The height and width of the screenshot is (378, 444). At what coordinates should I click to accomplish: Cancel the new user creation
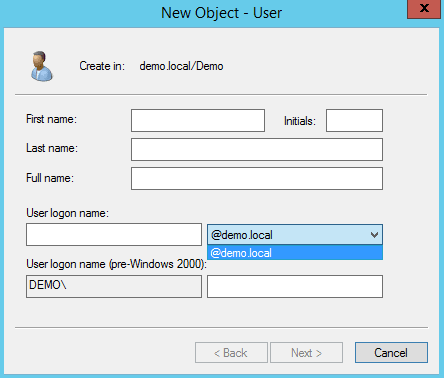(x=391, y=352)
